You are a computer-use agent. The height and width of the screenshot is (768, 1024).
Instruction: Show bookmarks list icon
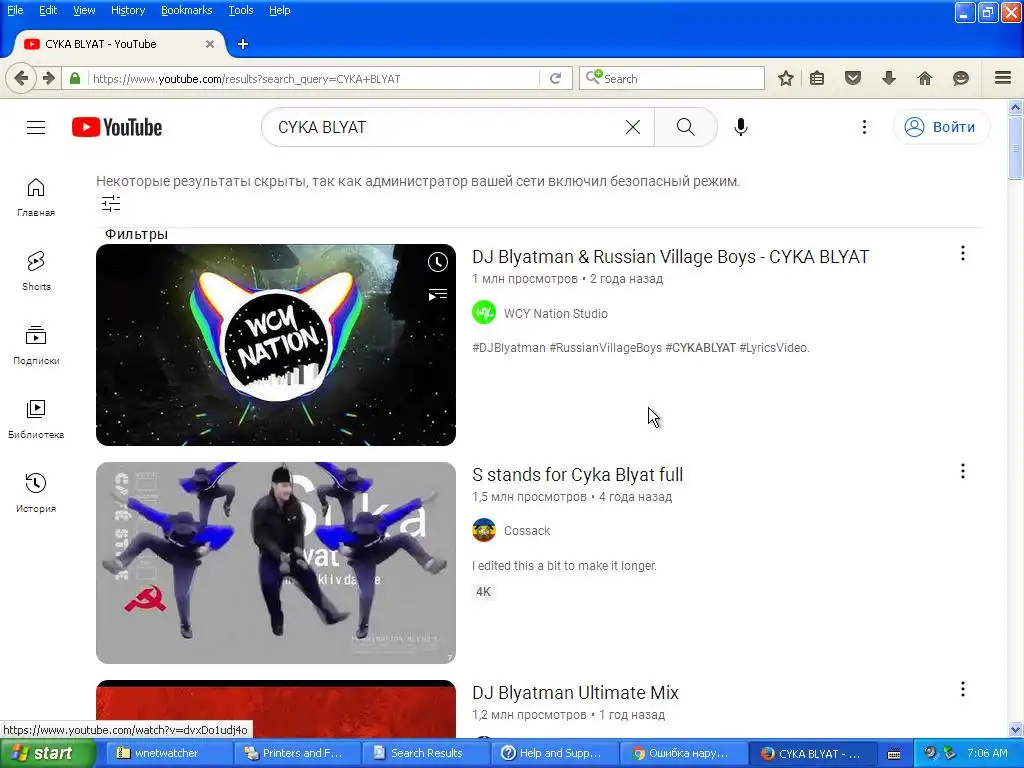[x=817, y=78]
